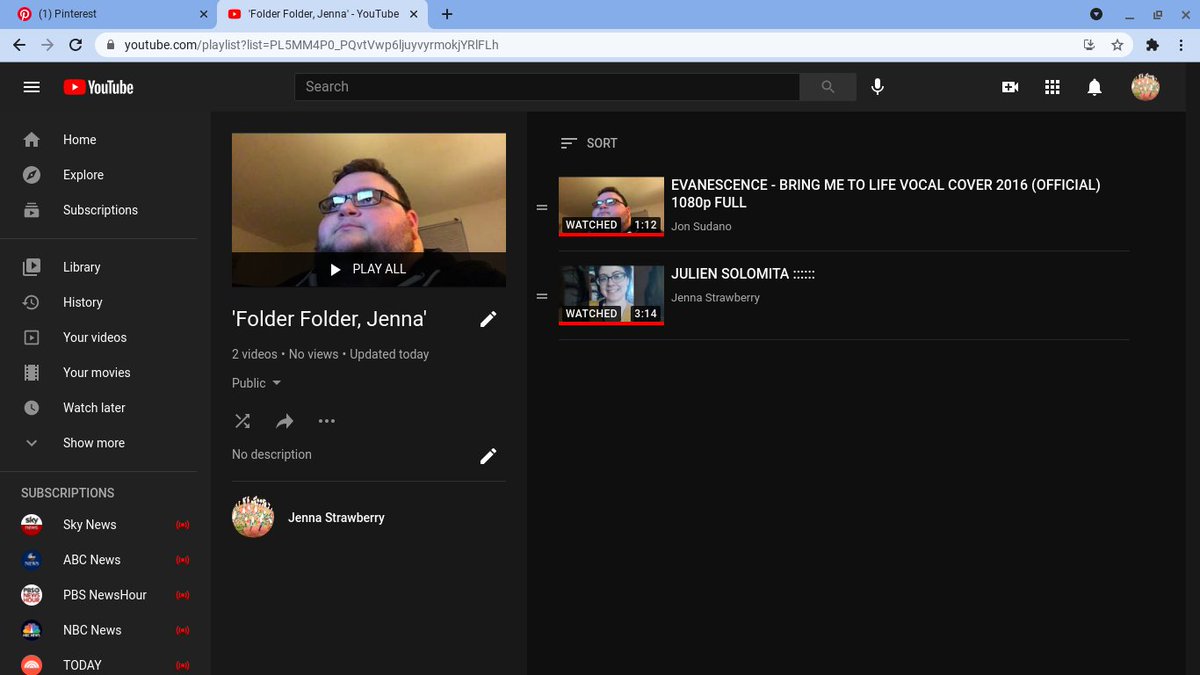
Task: Click the Julien Solomita video thumbnail
Action: tap(611, 296)
